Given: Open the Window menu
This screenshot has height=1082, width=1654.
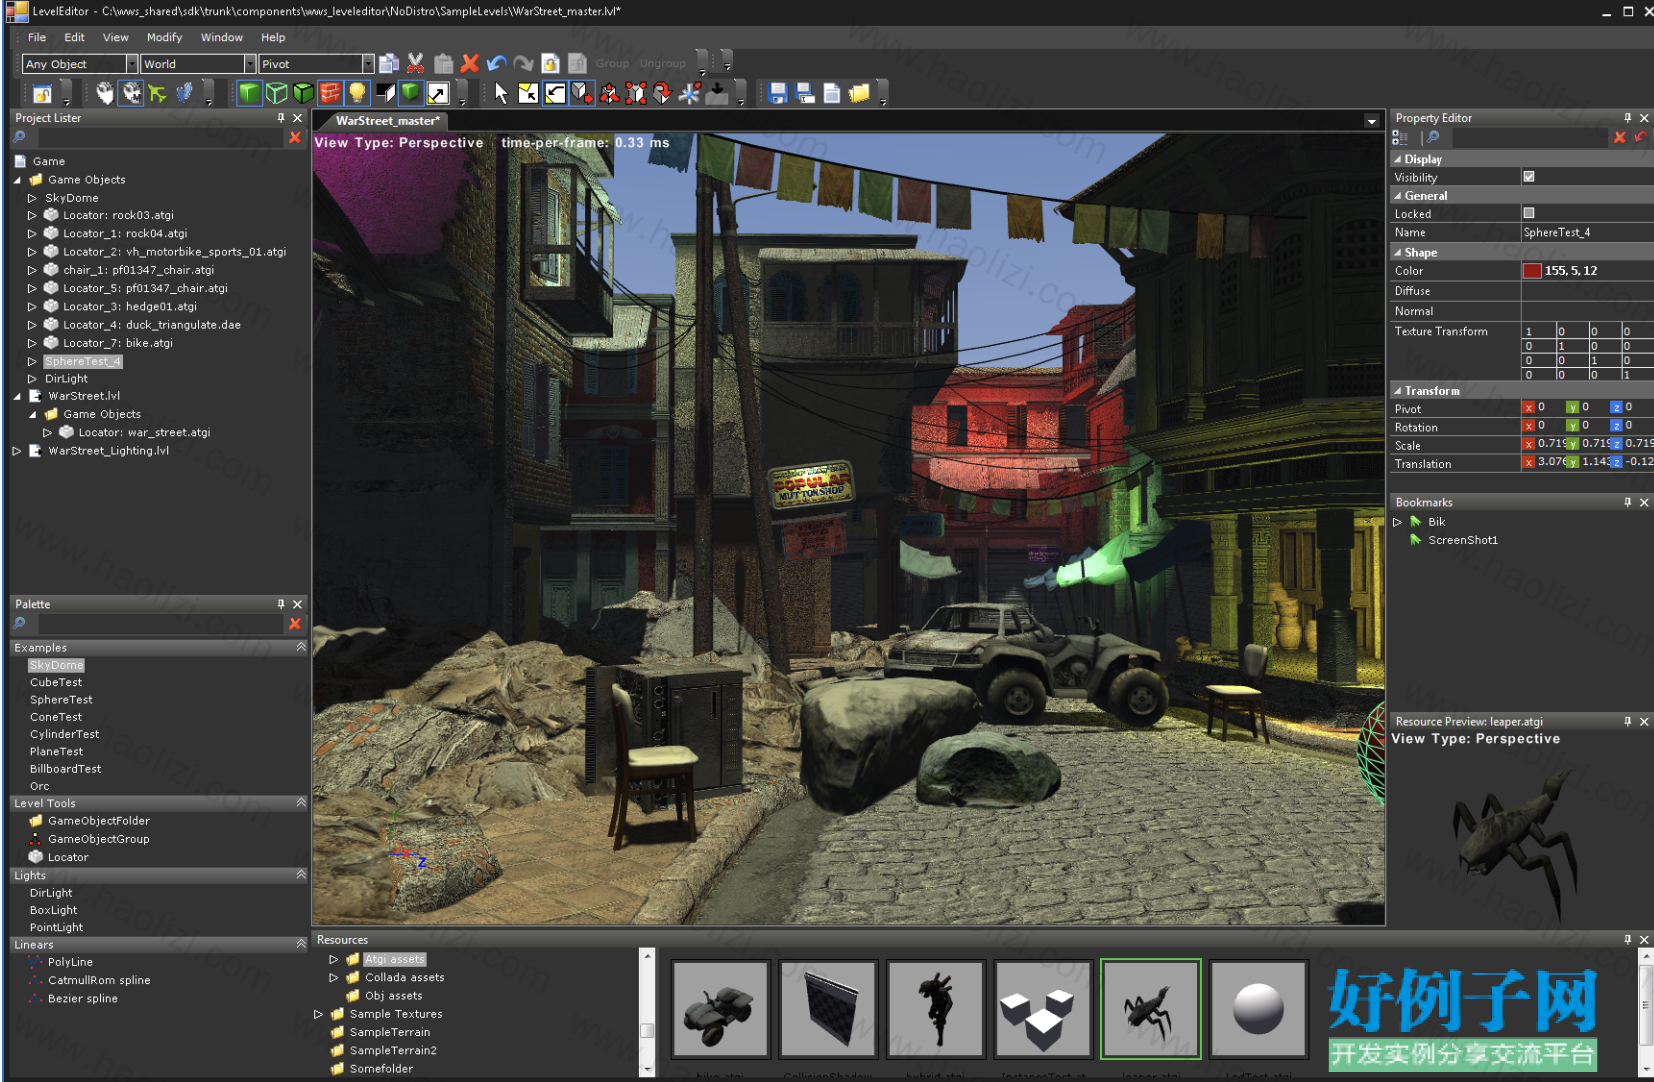Looking at the screenshot, I should (x=222, y=37).
